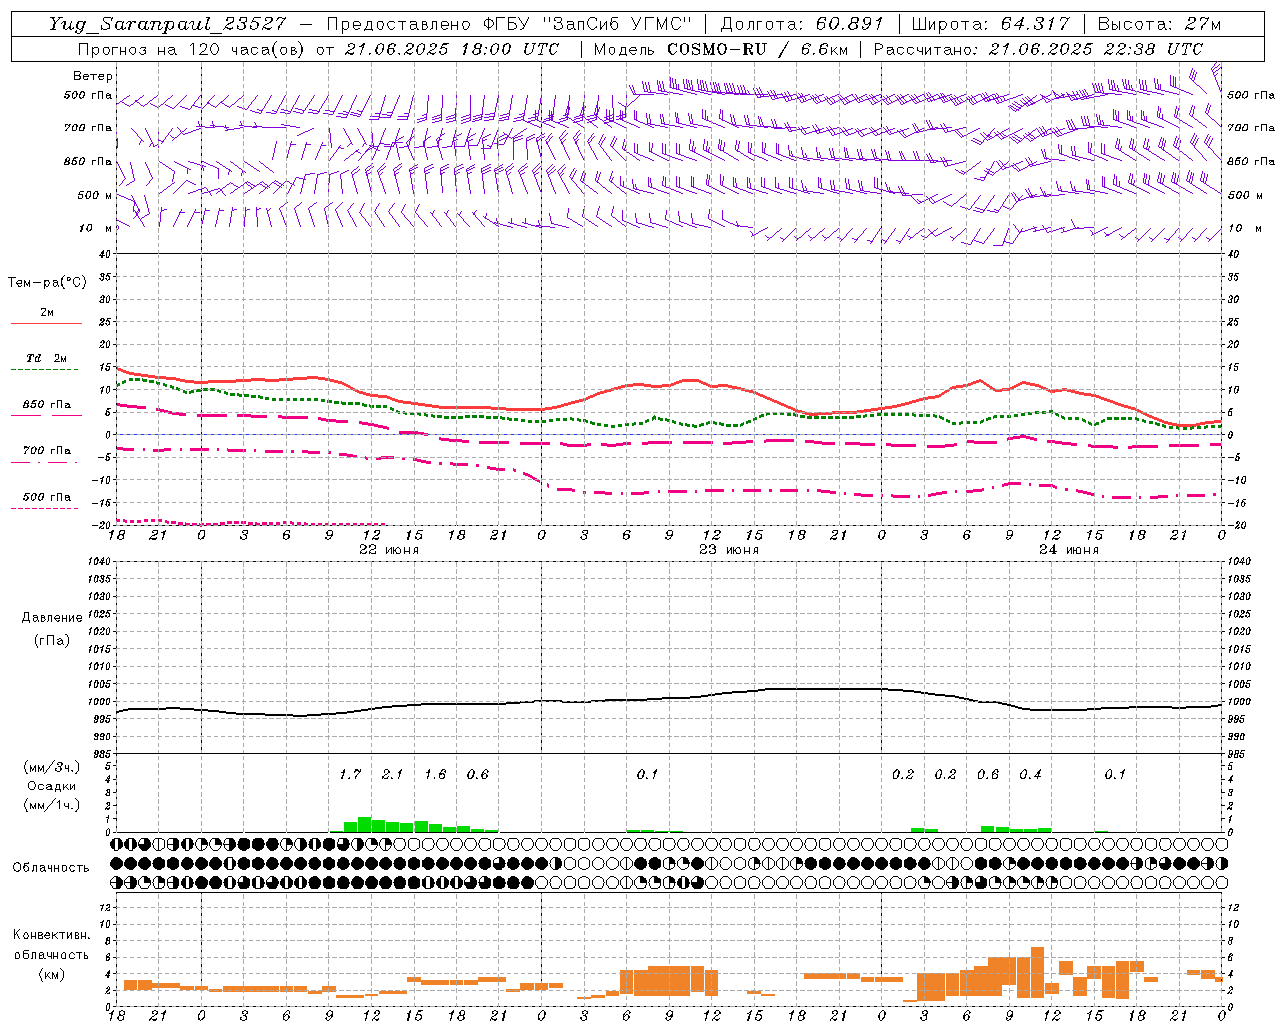The width and height of the screenshot is (1280, 1024).
Task: Click the tallest orange convective cloud bar
Action: point(1037,972)
